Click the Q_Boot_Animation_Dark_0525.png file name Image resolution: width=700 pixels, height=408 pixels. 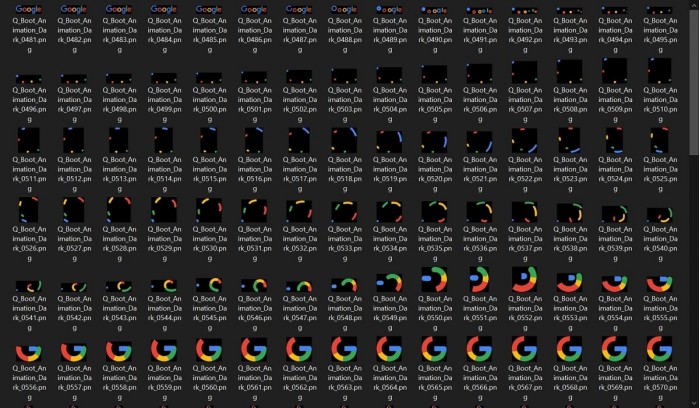(x=660, y=174)
